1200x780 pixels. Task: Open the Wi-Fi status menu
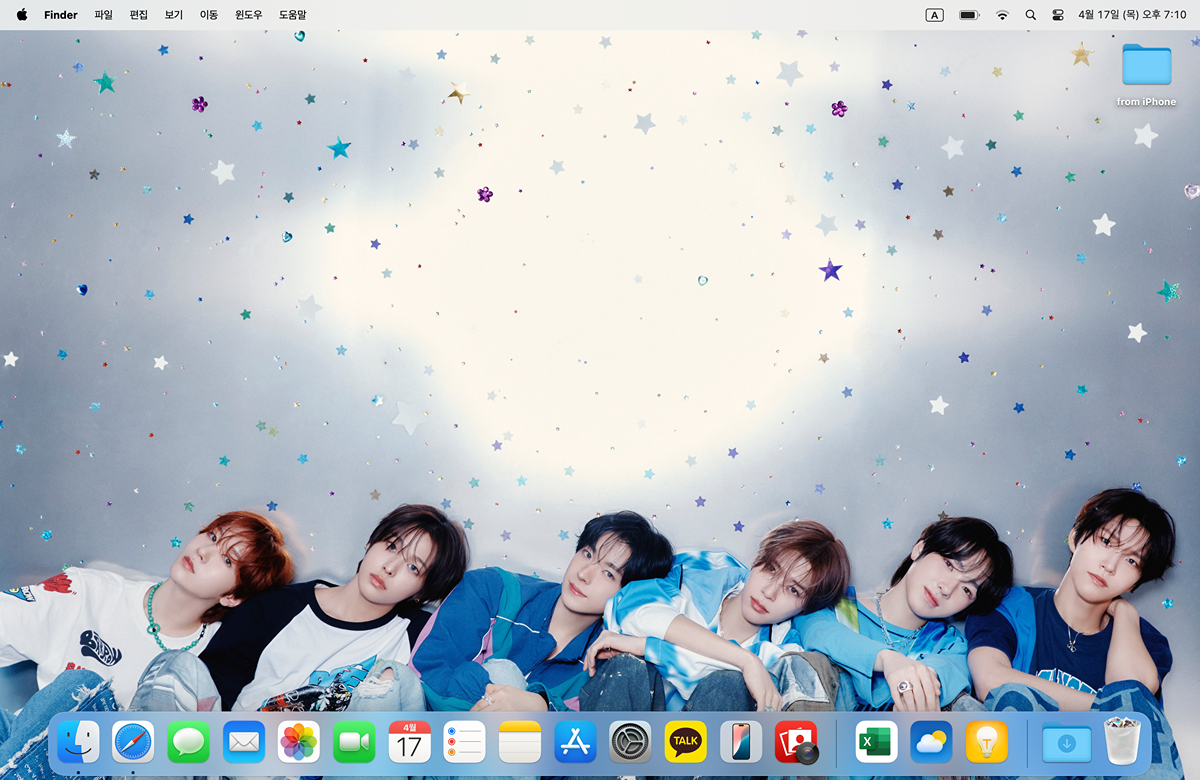1002,15
